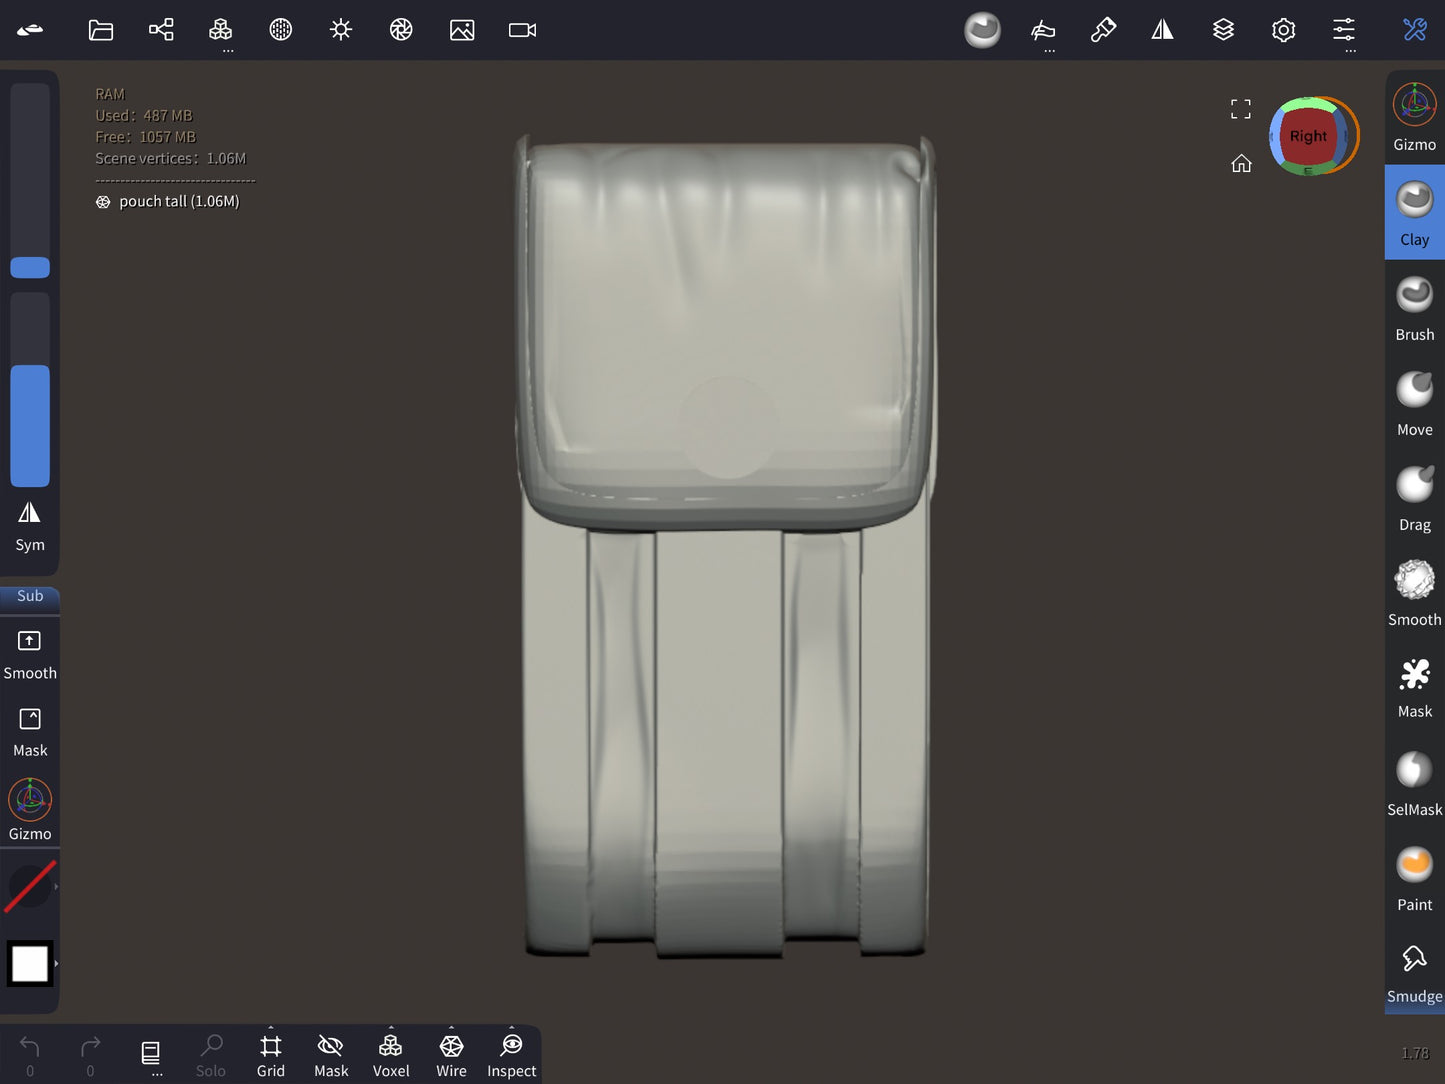Open the Layers stack menu
This screenshot has width=1445, height=1084.
click(x=1223, y=30)
